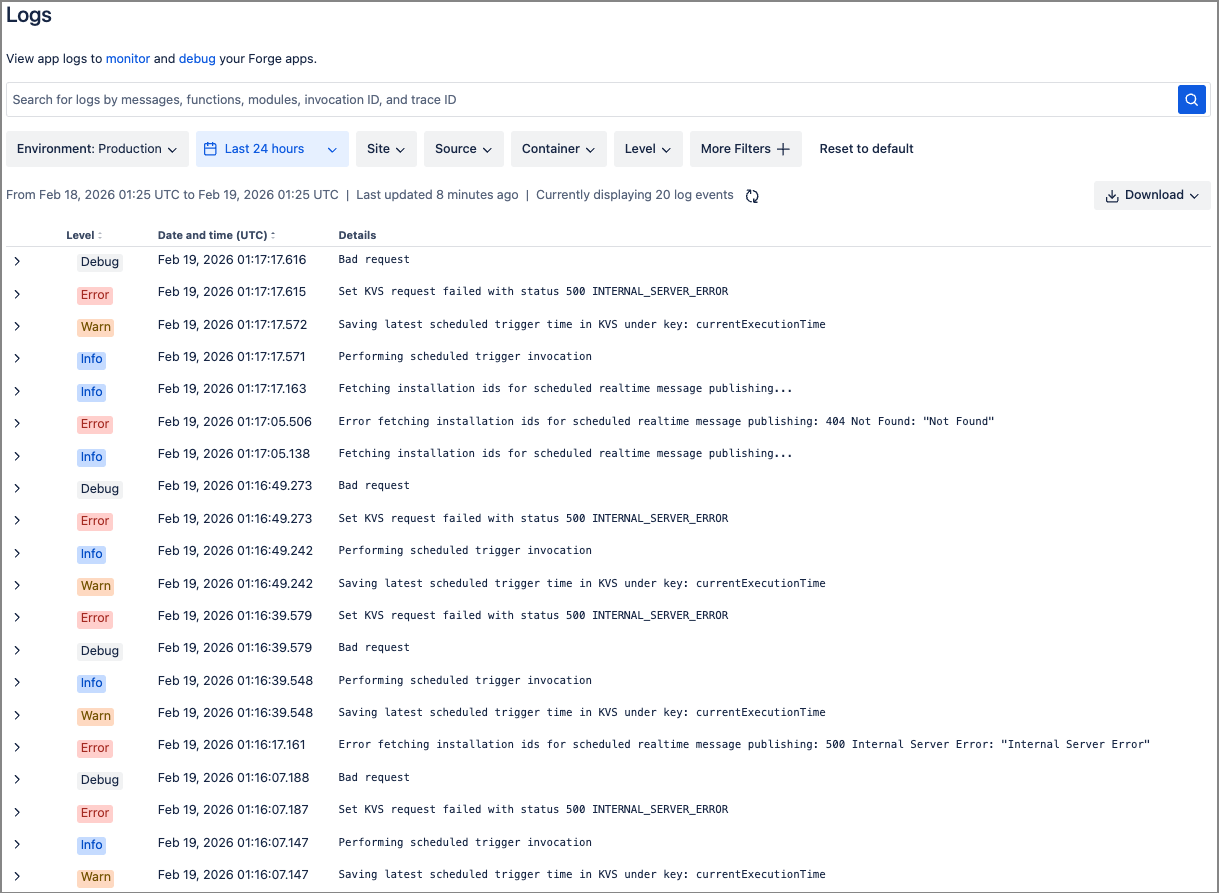
Task: Click Reset to default
Action: click(x=866, y=148)
